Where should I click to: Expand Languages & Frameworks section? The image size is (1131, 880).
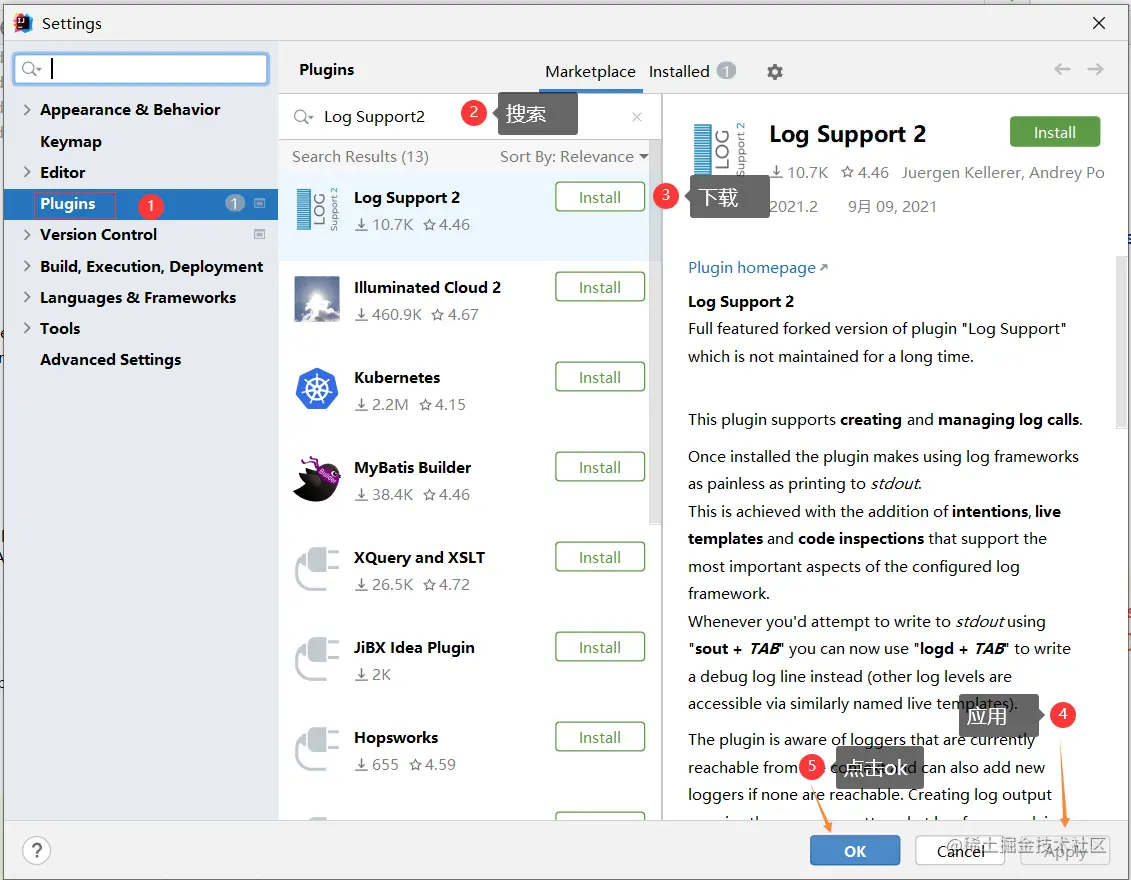pyautogui.click(x=27, y=297)
